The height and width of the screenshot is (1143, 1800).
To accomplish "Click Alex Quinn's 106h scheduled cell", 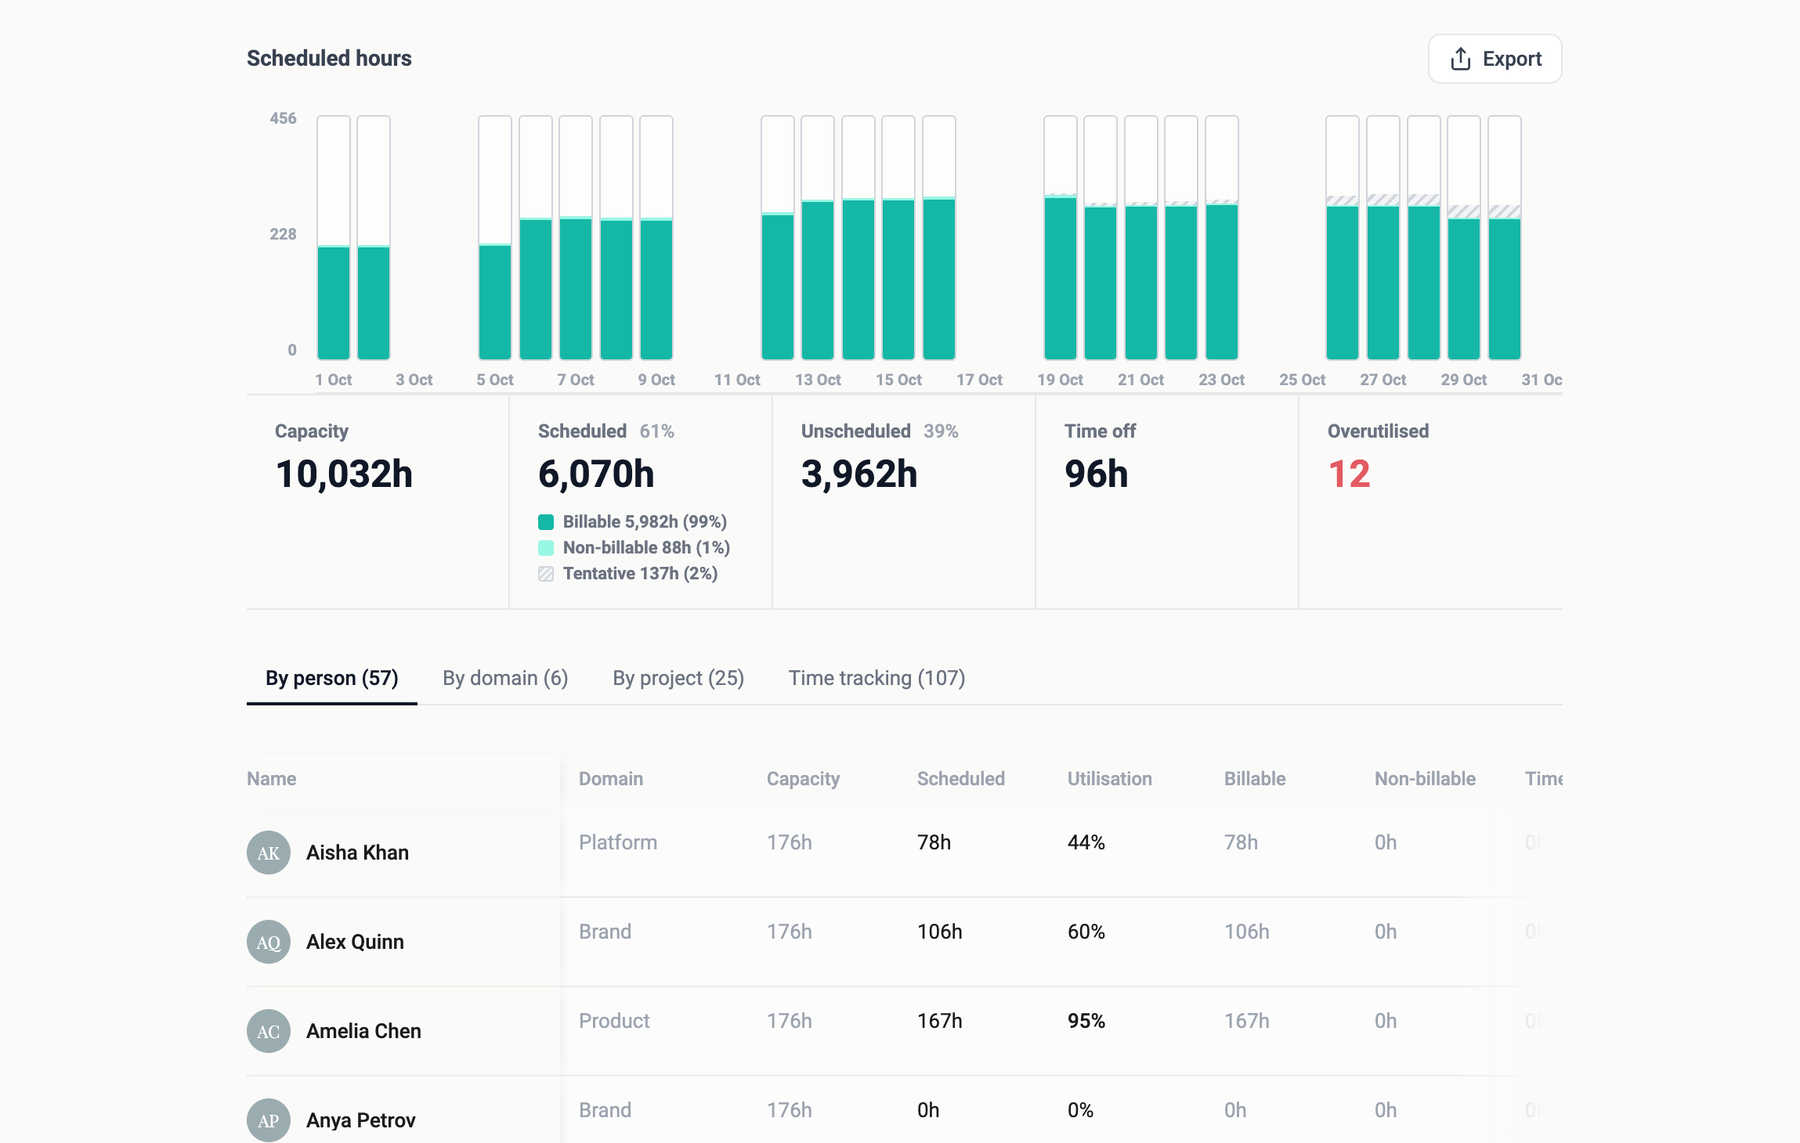I will click(x=939, y=932).
